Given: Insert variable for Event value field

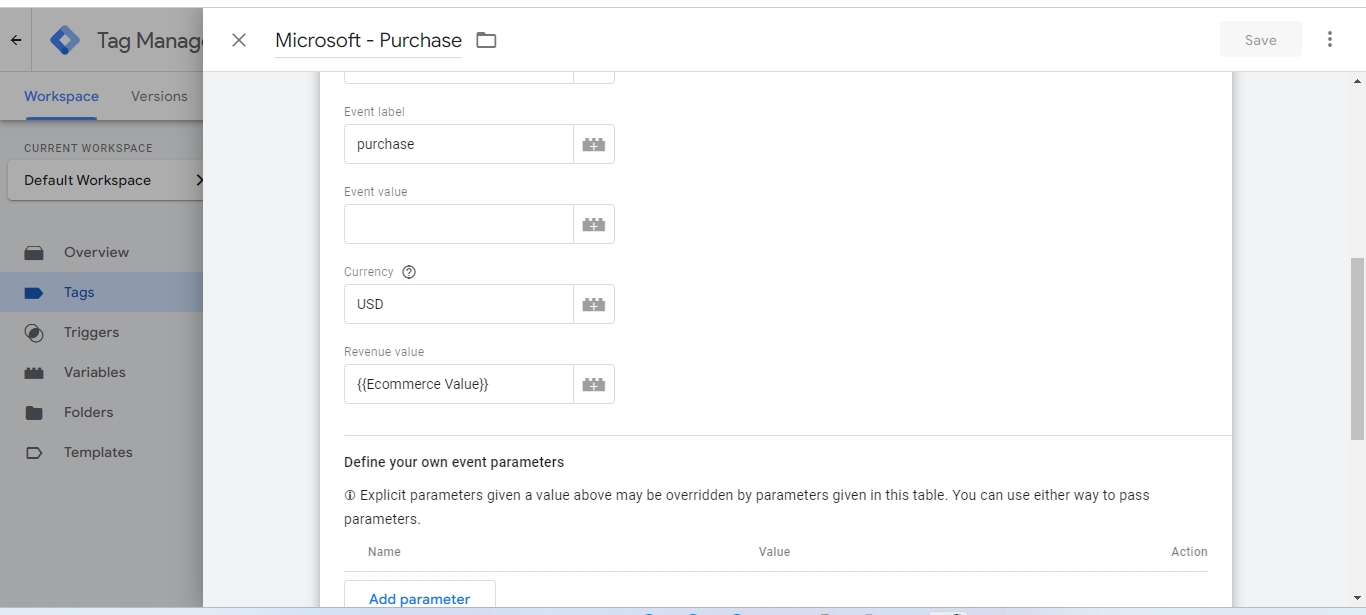Looking at the screenshot, I should 594,224.
